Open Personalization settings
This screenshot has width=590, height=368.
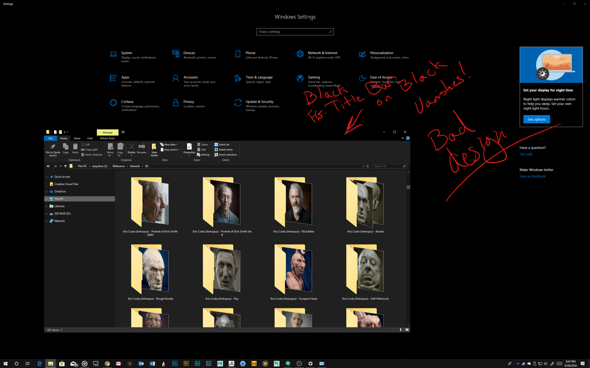(x=384, y=55)
